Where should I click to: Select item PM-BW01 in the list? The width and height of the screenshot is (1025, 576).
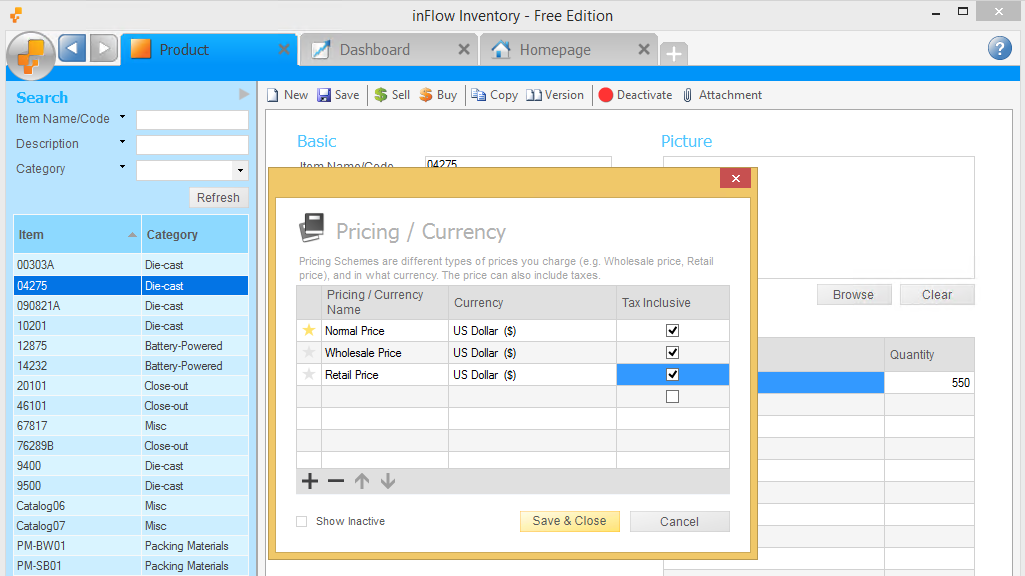[131, 546]
